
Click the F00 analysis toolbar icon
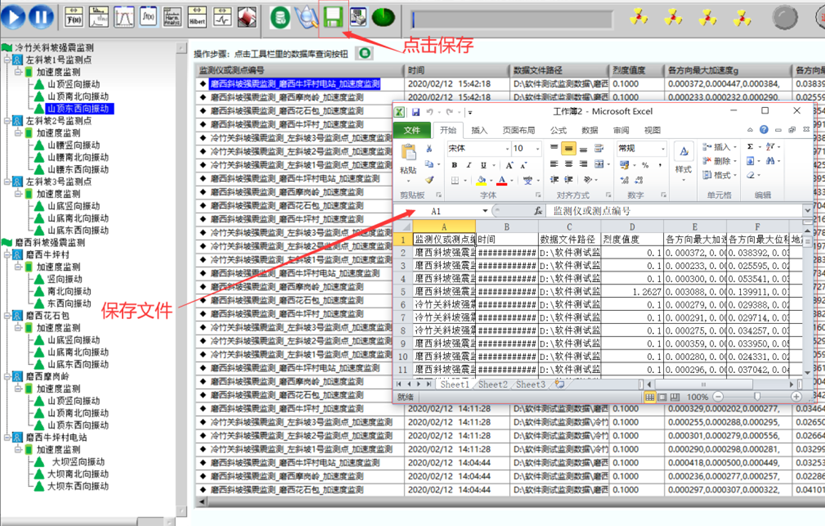[75, 17]
